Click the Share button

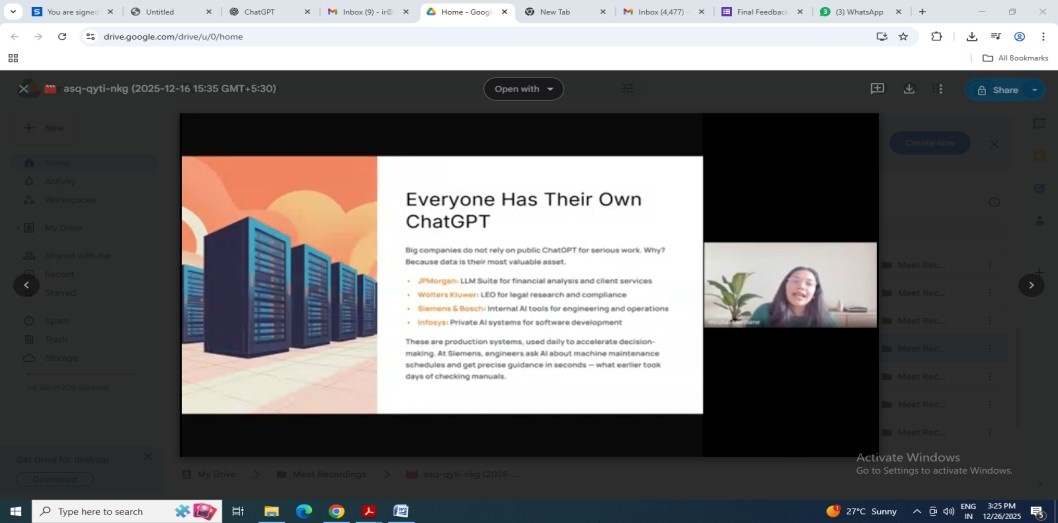(x=997, y=90)
